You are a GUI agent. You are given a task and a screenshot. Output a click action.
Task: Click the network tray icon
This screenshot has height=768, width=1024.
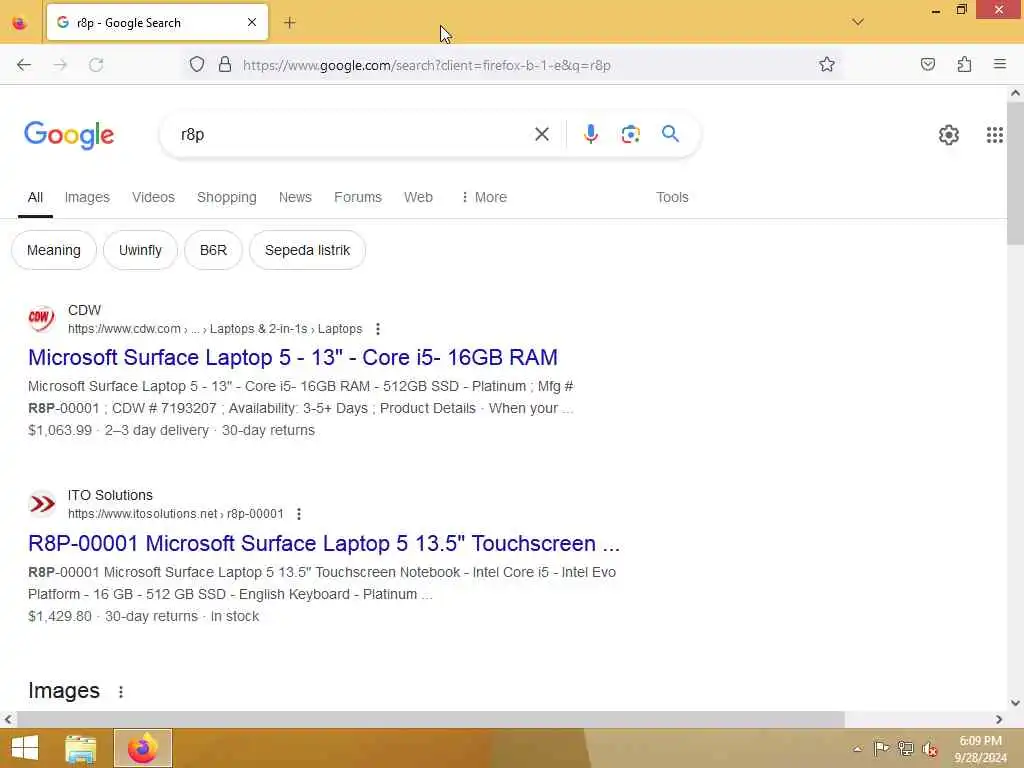pyautogui.click(x=905, y=748)
